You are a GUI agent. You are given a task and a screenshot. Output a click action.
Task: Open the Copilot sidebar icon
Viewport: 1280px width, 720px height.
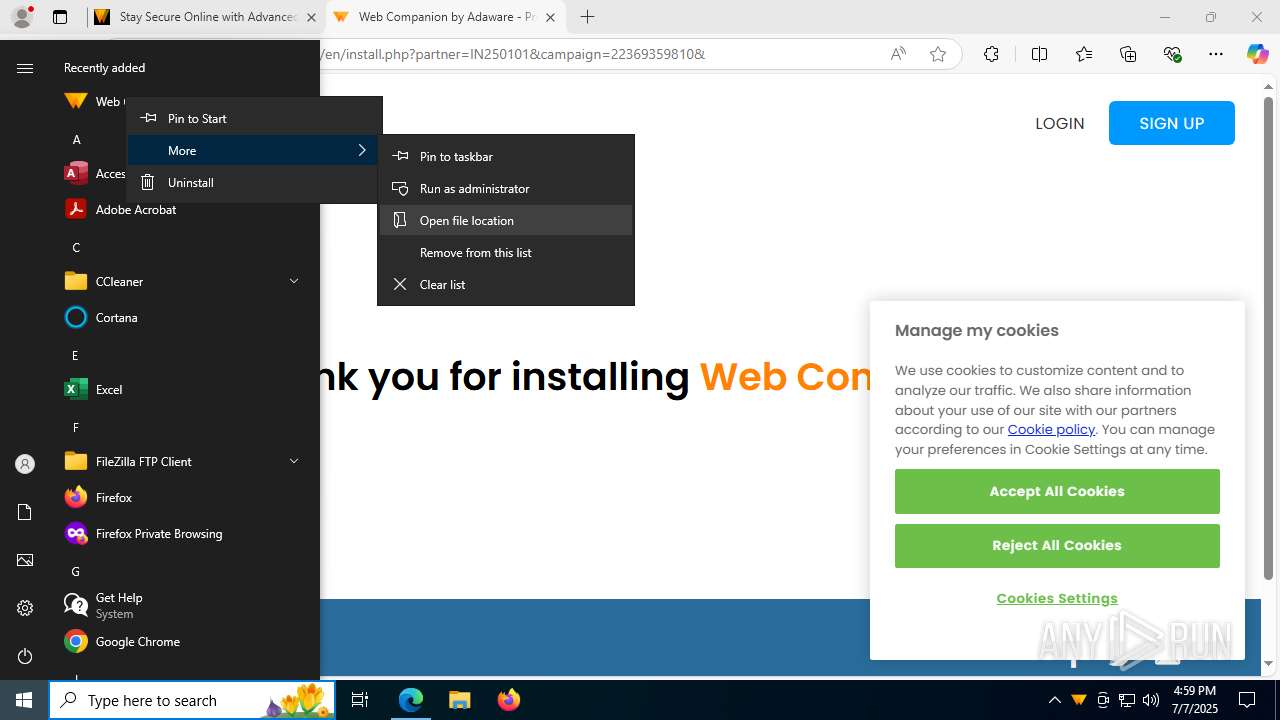[1257, 54]
